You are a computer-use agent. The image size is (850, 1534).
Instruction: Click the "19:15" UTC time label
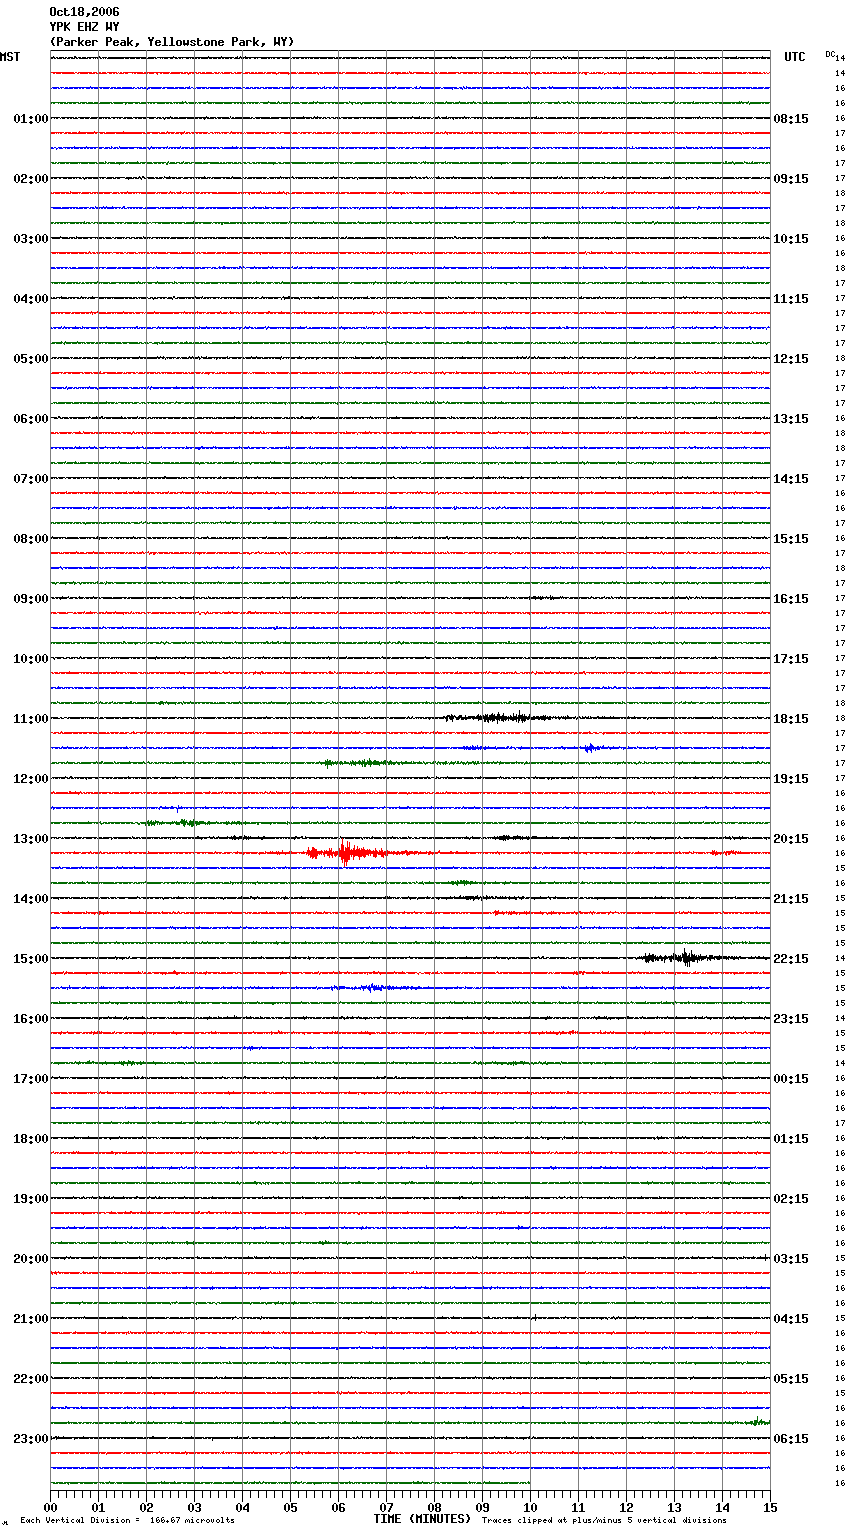pyautogui.click(x=791, y=779)
